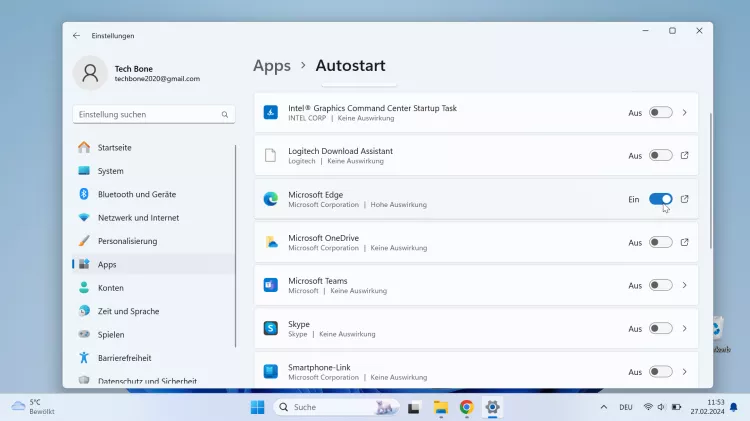Image resolution: width=750 pixels, height=421 pixels.
Task: Click the Smartphone-Link app icon
Action: click(x=271, y=371)
